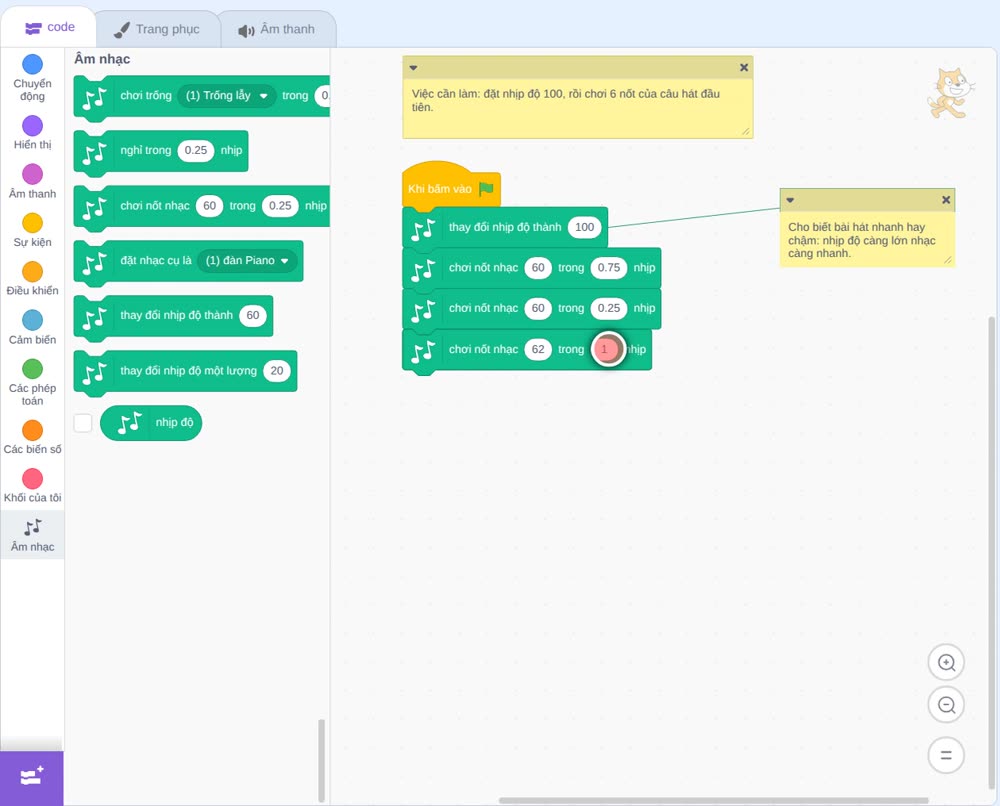Edit the note 62 value field
Screen dimensions: 1000x806
point(538,349)
